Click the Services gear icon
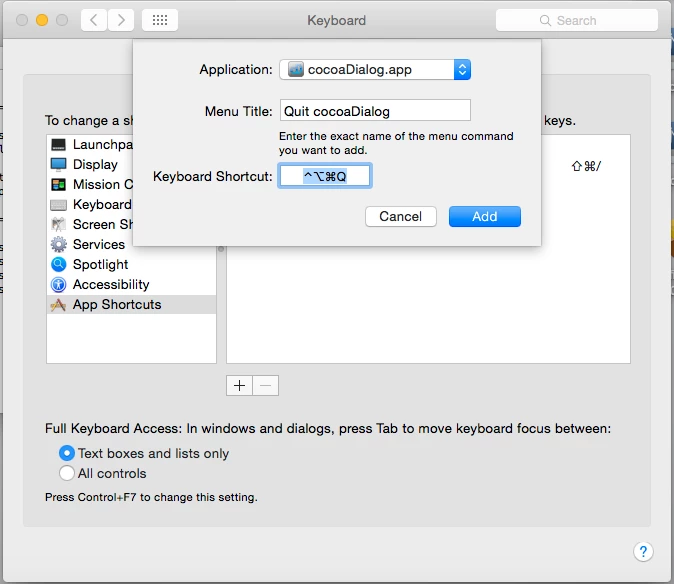 point(58,244)
